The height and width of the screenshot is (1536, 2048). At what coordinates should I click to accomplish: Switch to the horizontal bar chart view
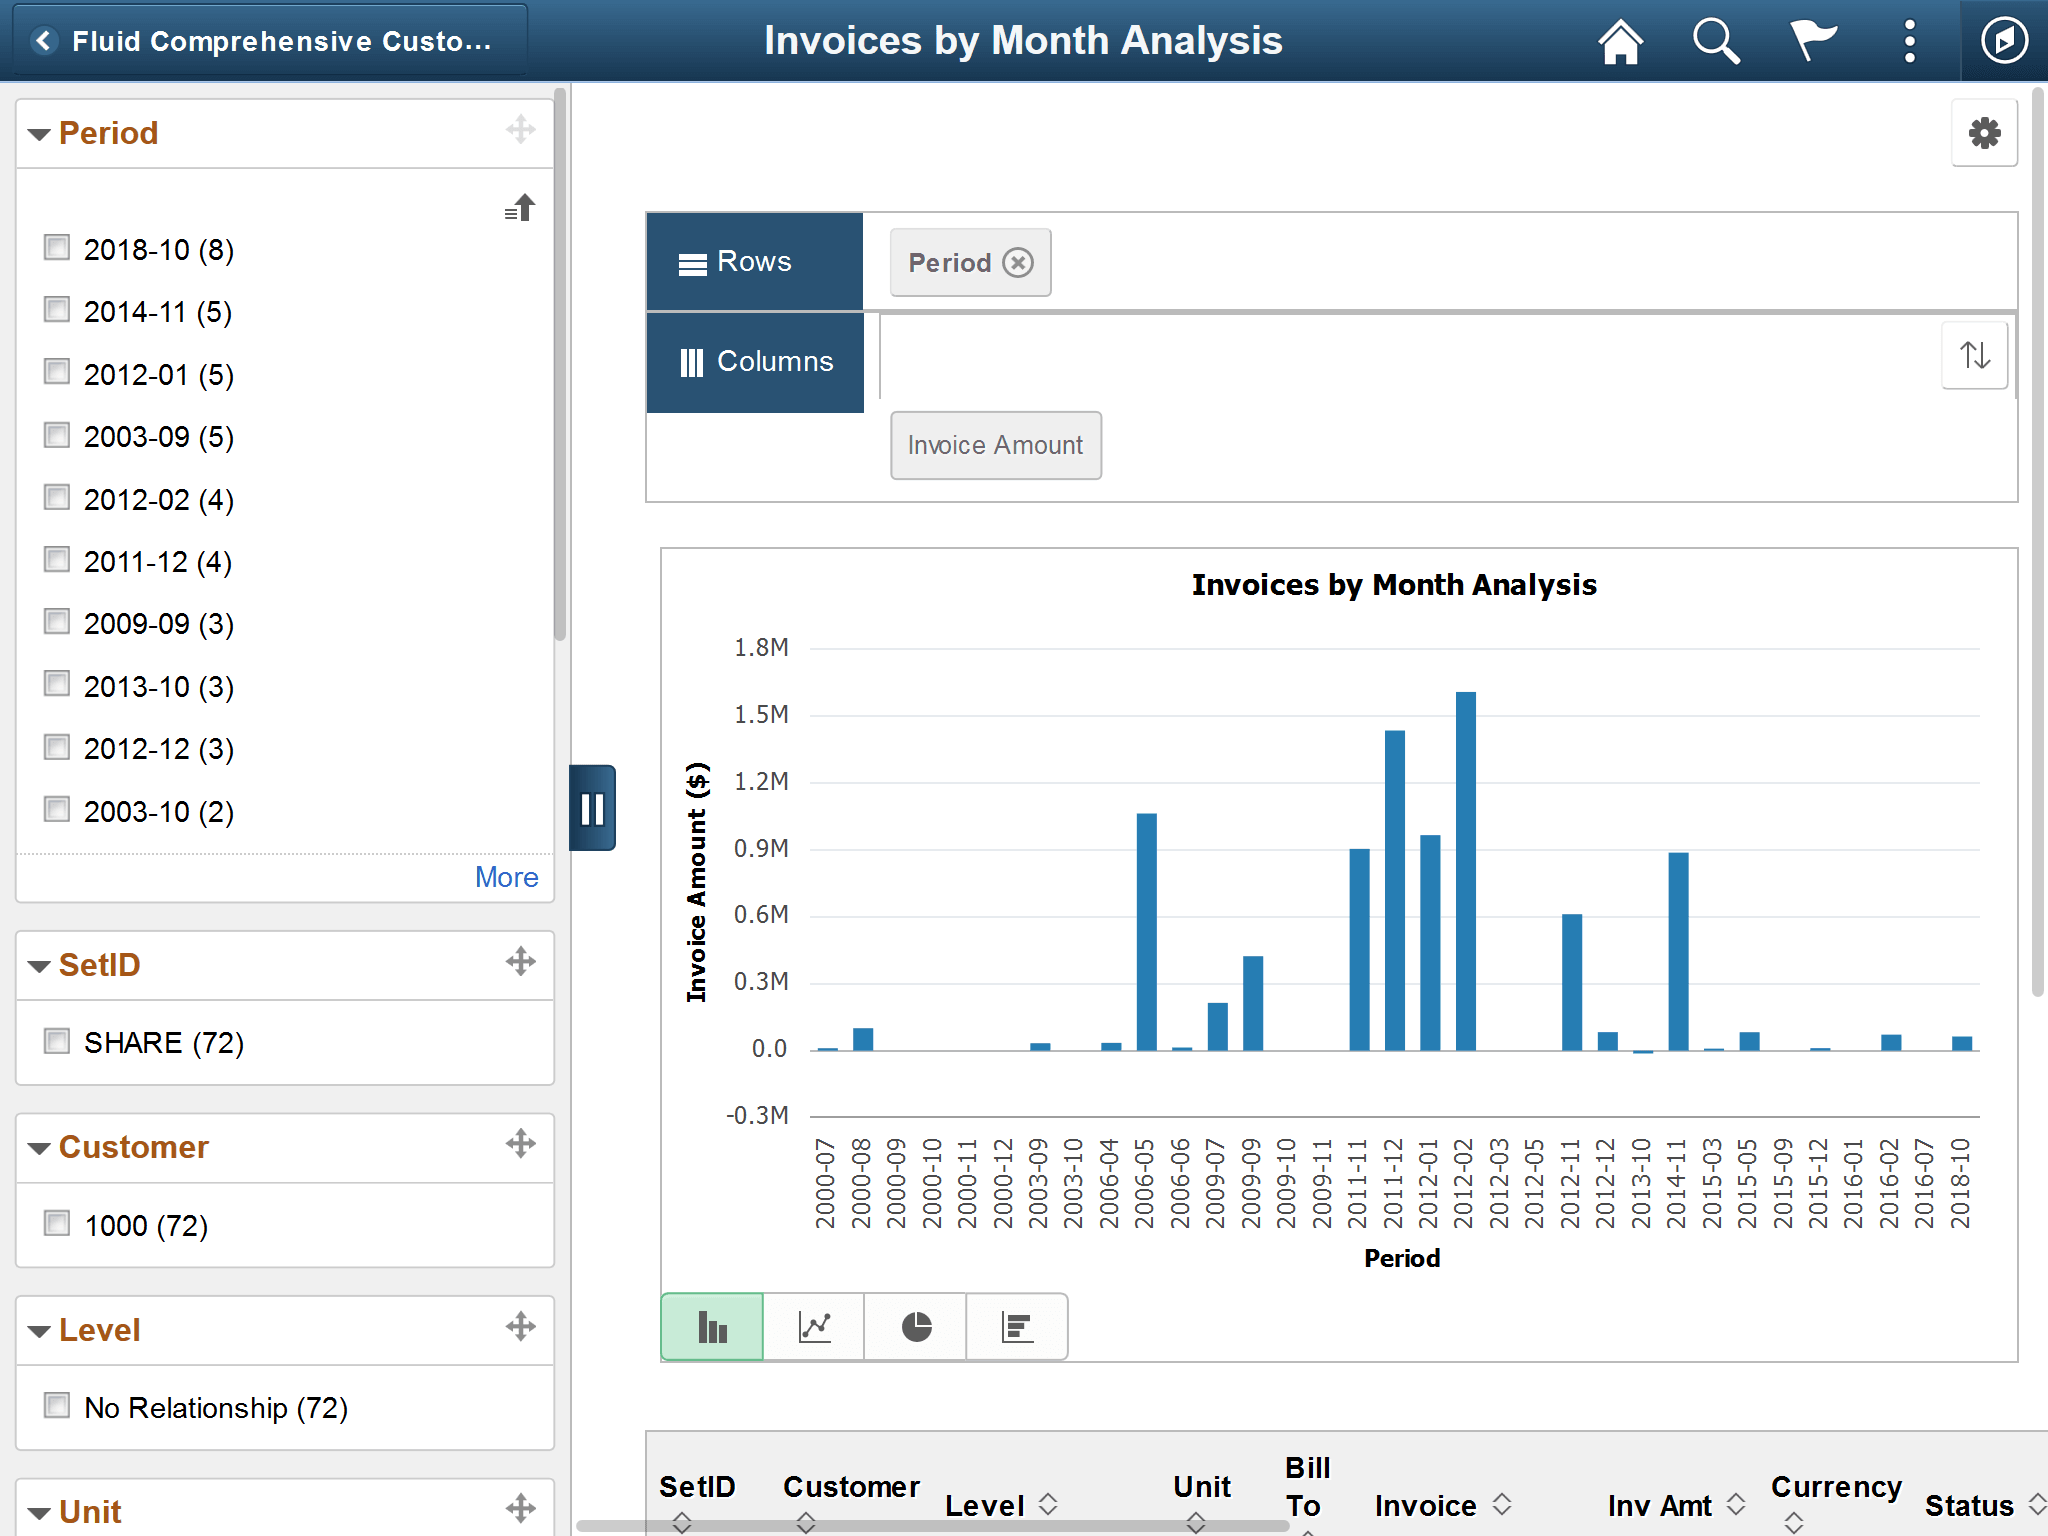(1016, 1326)
